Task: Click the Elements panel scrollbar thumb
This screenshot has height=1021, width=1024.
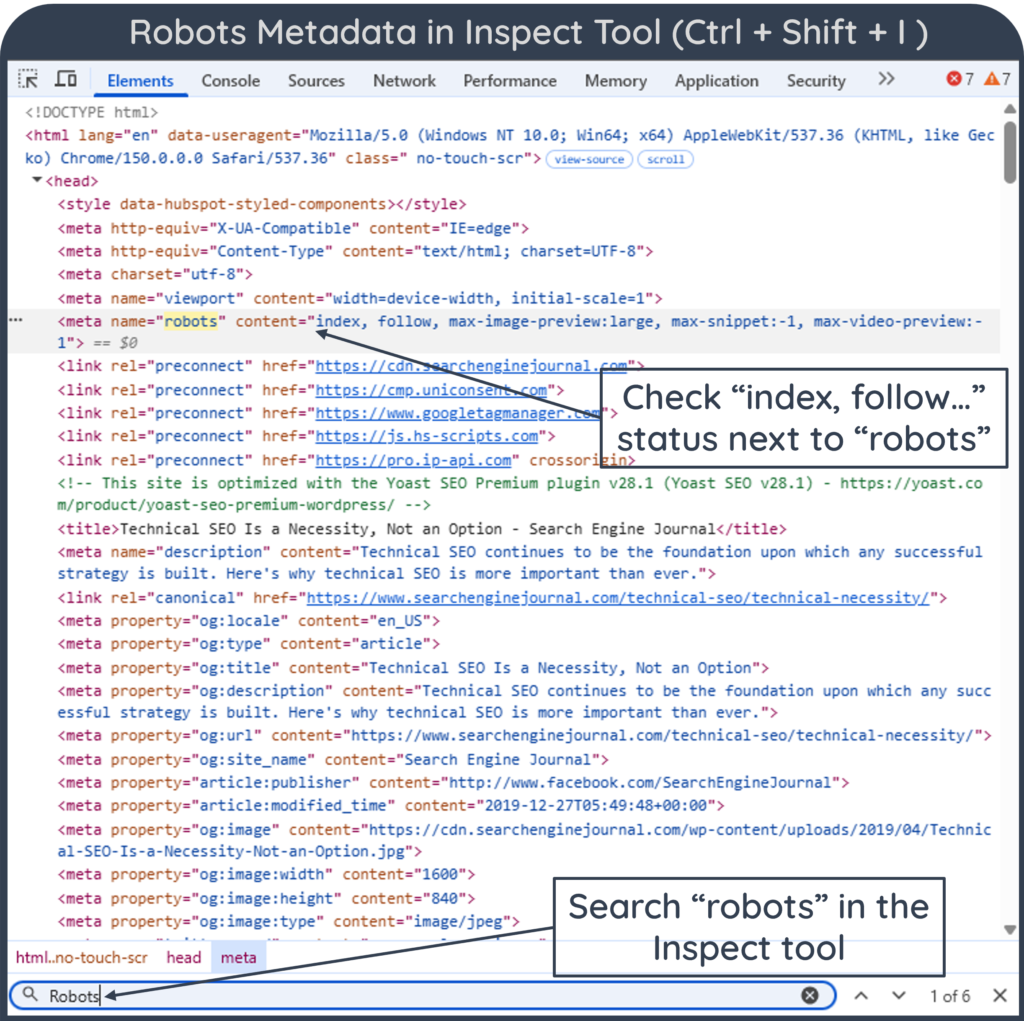Action: (1010, 152)
